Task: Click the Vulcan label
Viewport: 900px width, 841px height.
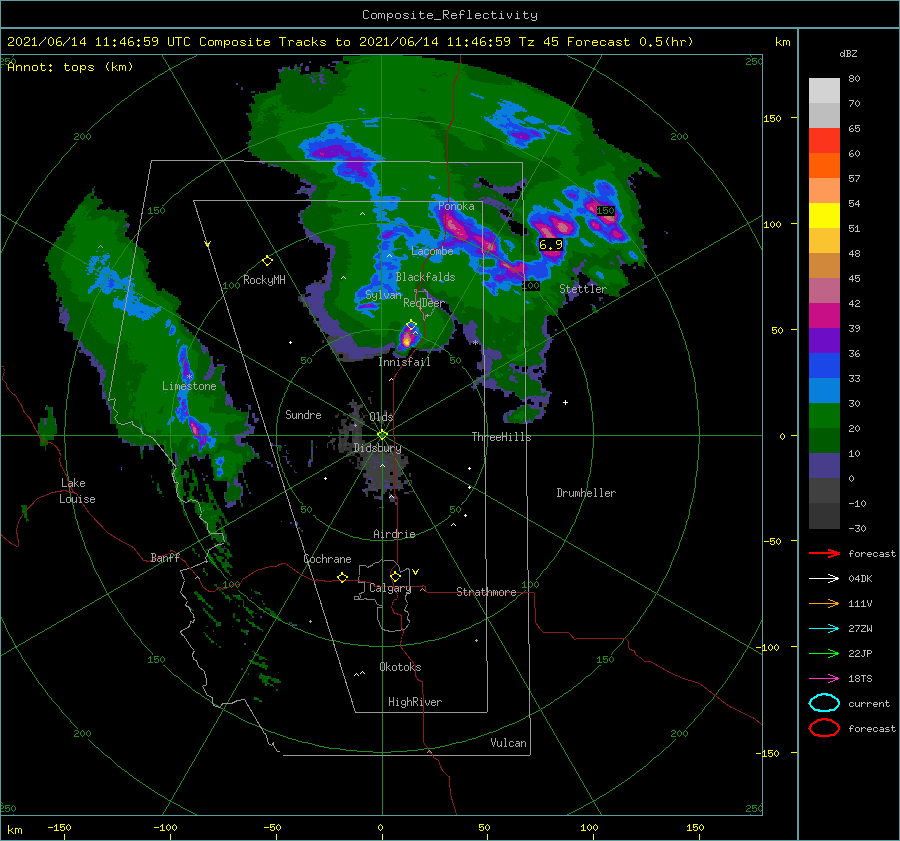Action: point(508,743)
